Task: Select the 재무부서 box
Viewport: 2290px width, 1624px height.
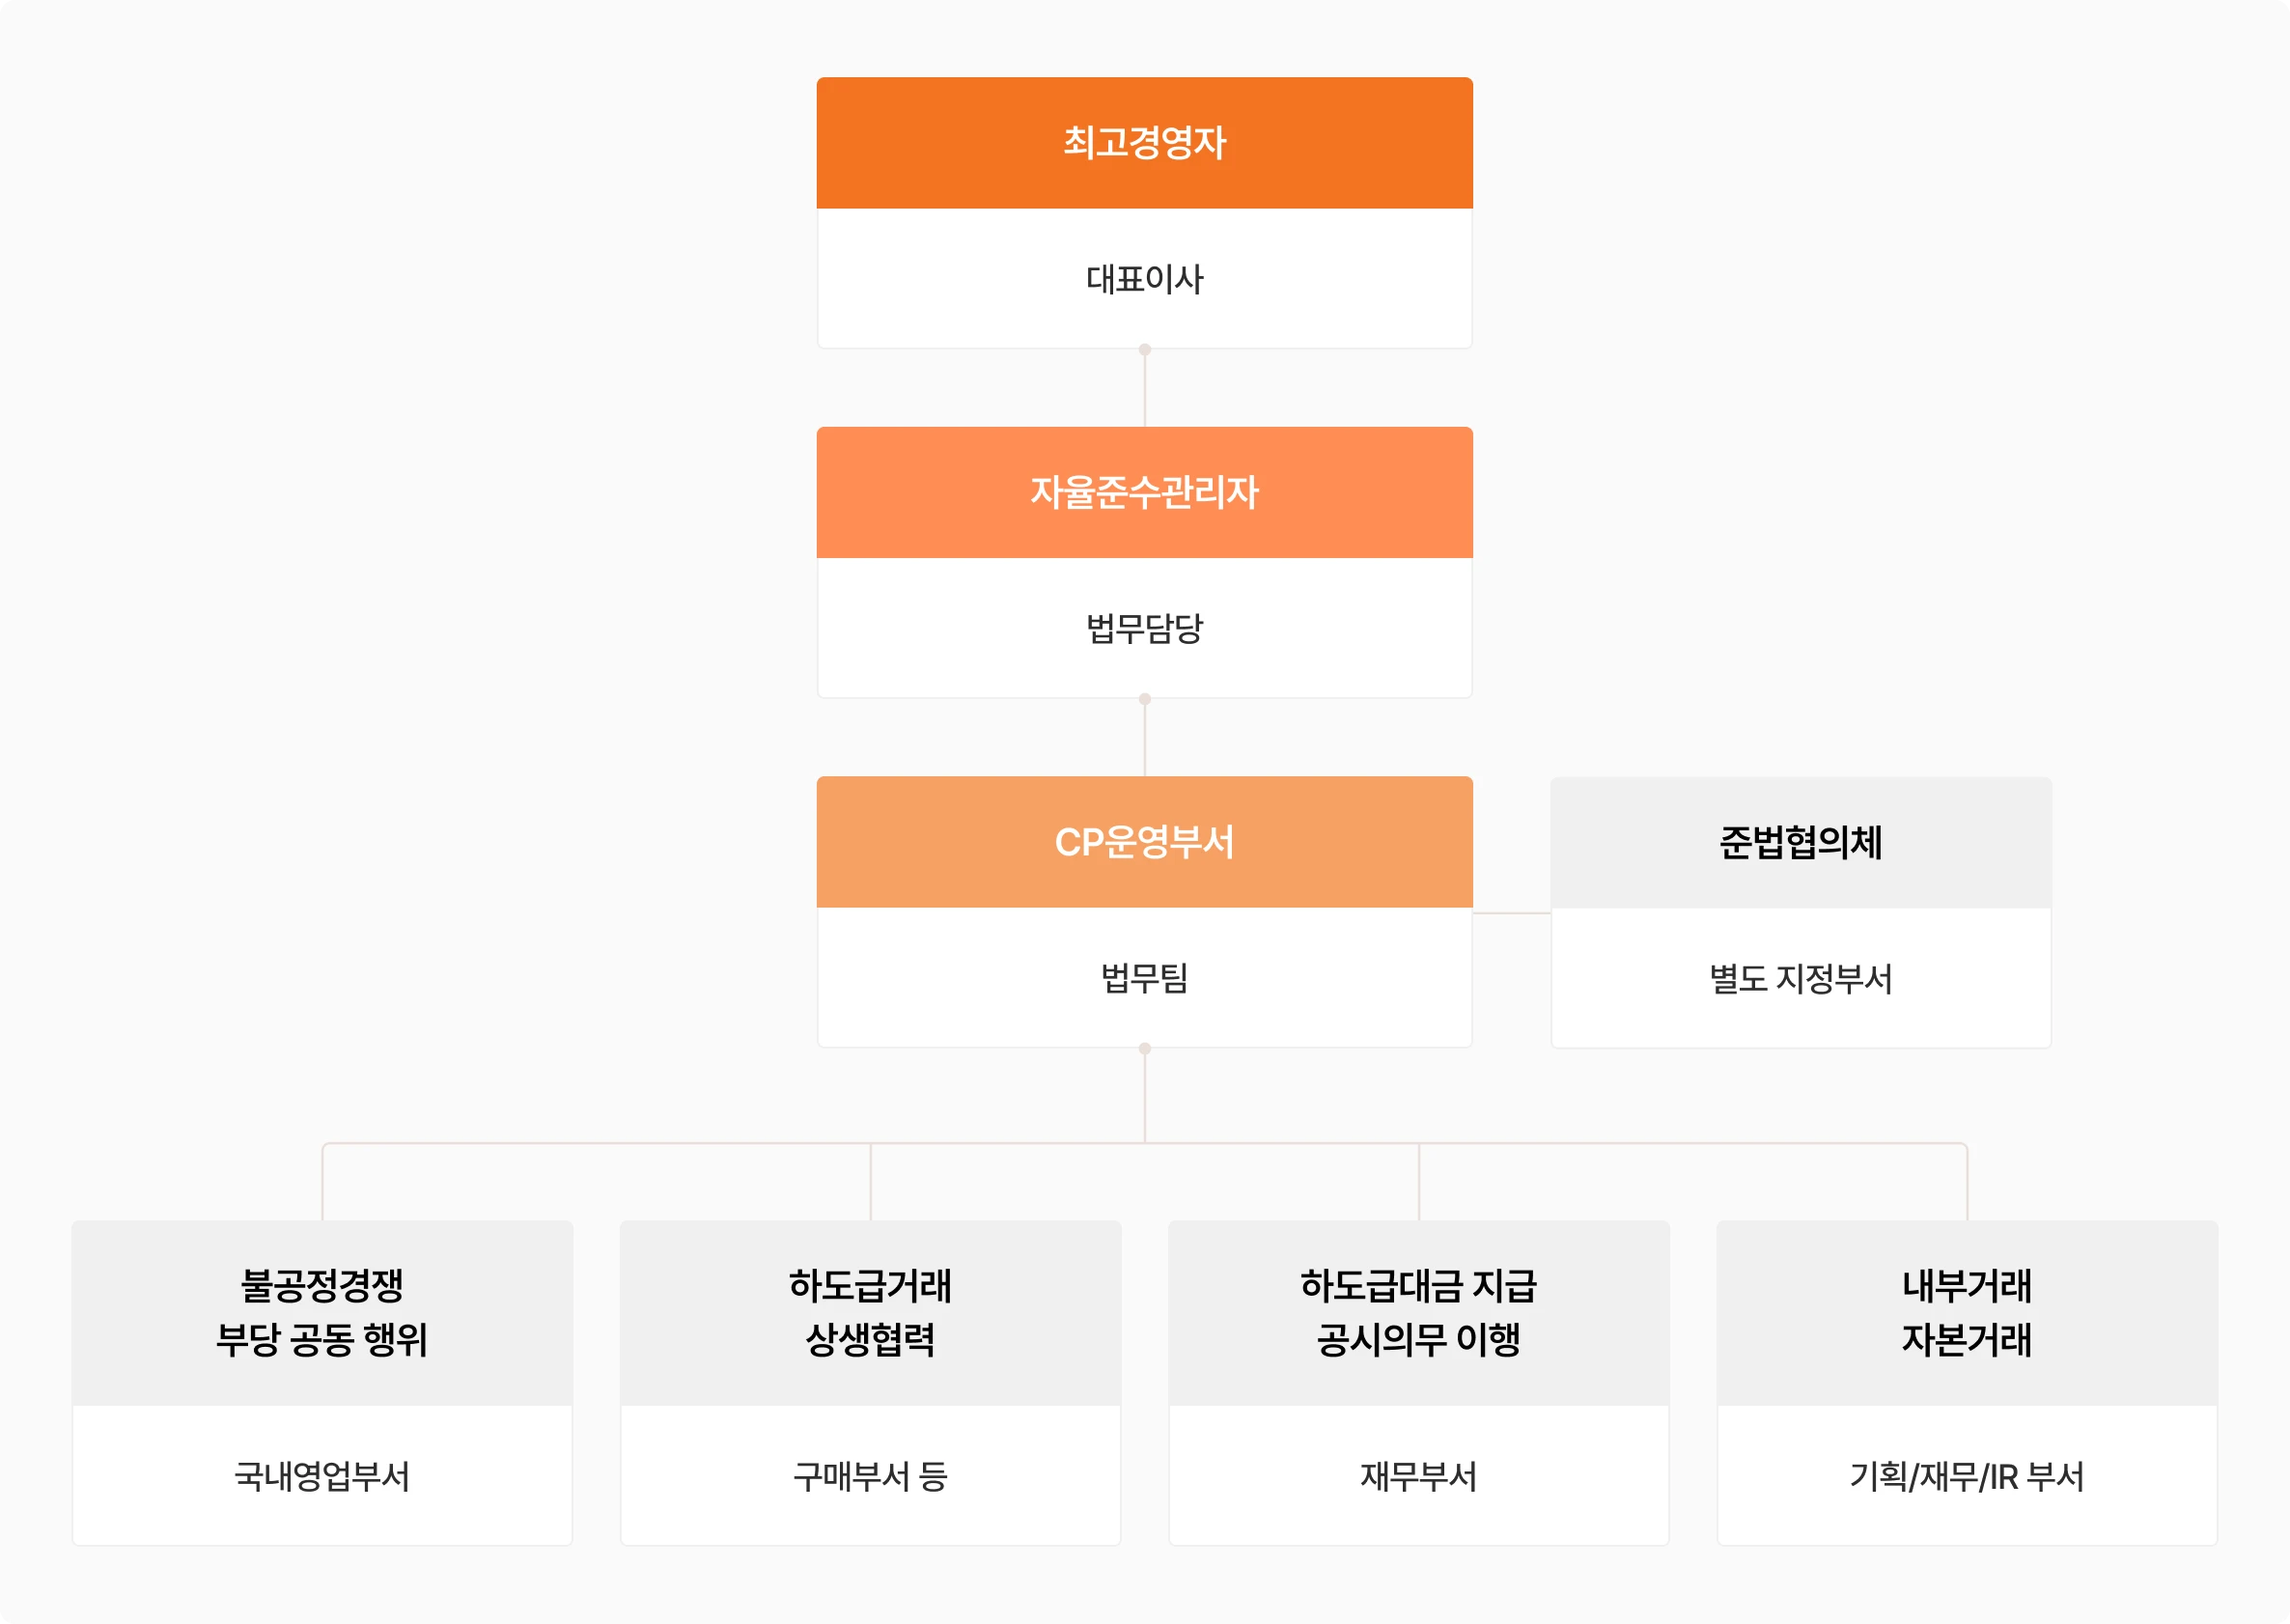Action: click(1418, 1475)
